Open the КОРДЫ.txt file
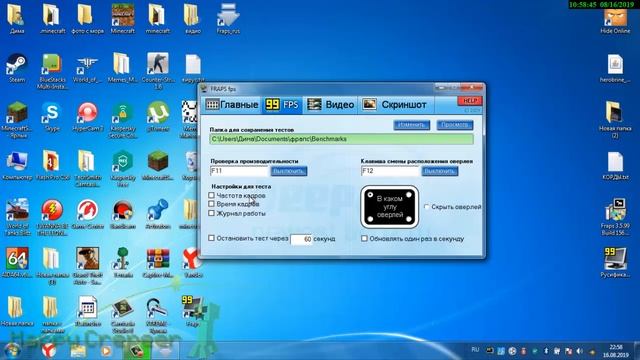The image size is (640, 360). click(x=615, y=165)
